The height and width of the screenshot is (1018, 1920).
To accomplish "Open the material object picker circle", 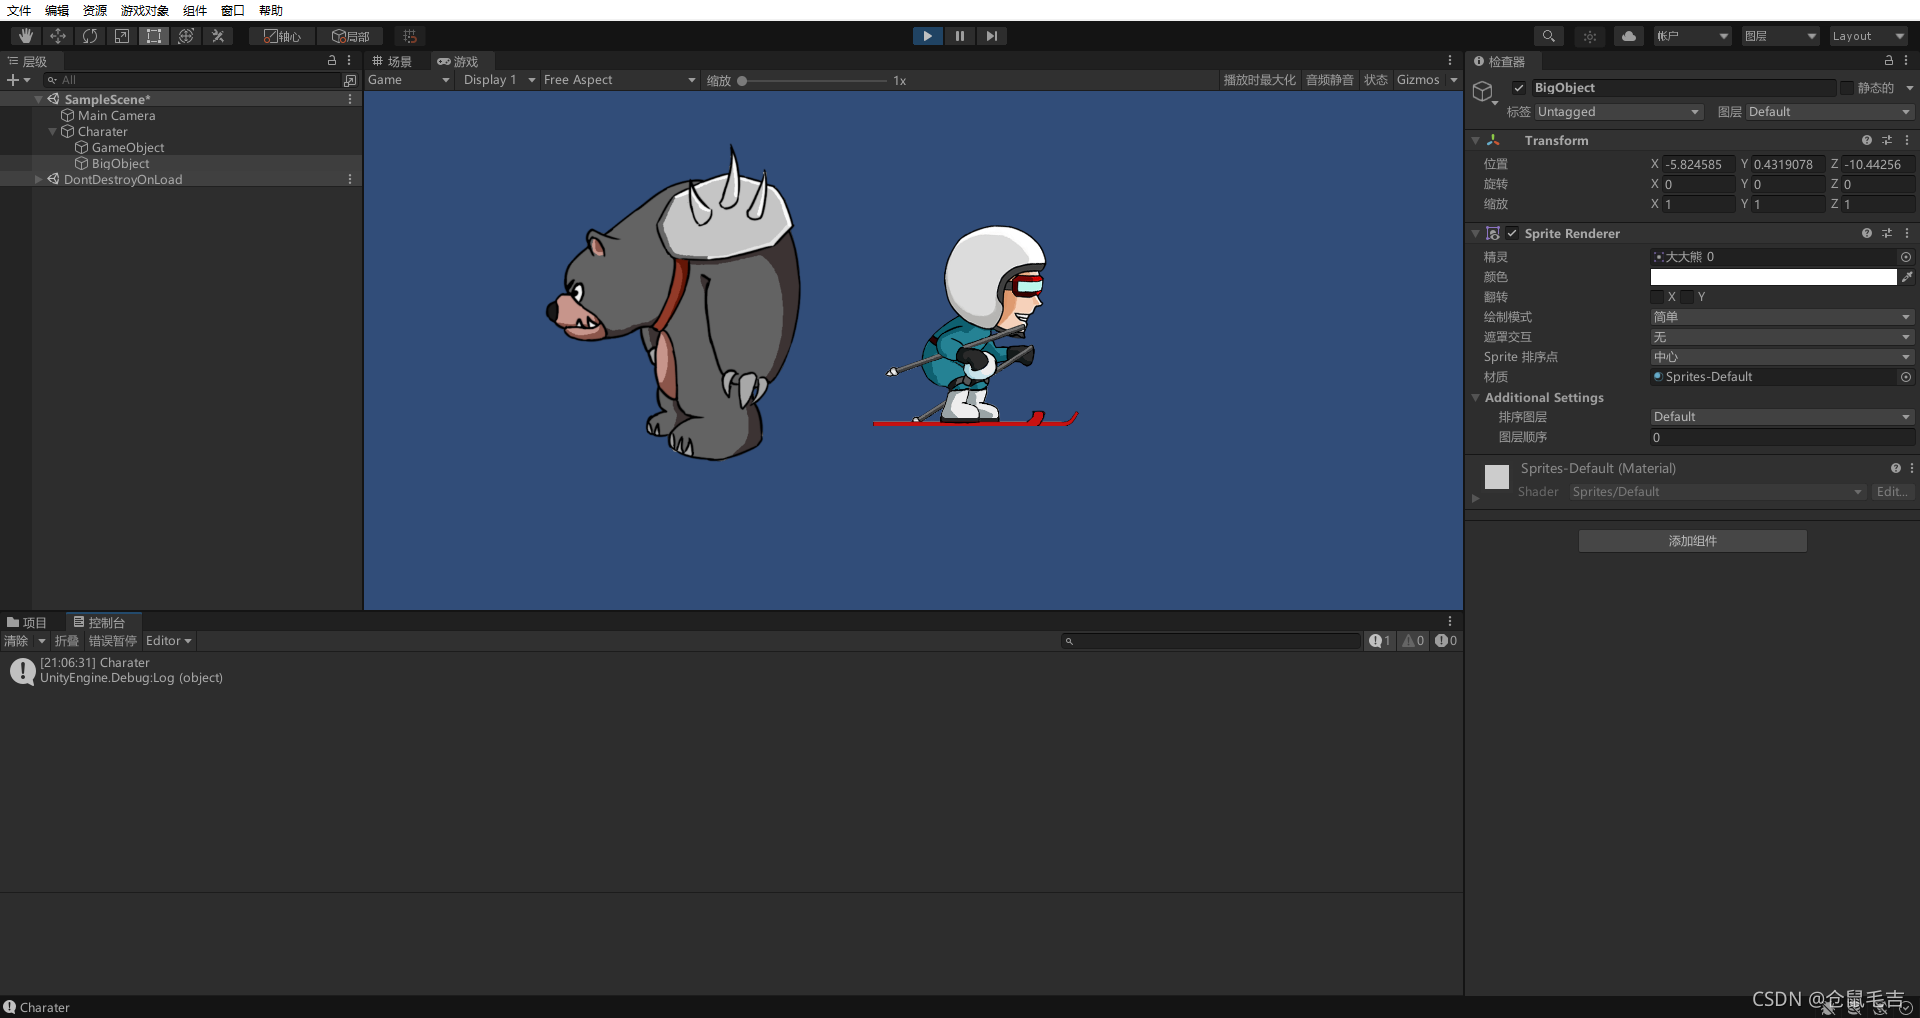I will coord(1906,377).
